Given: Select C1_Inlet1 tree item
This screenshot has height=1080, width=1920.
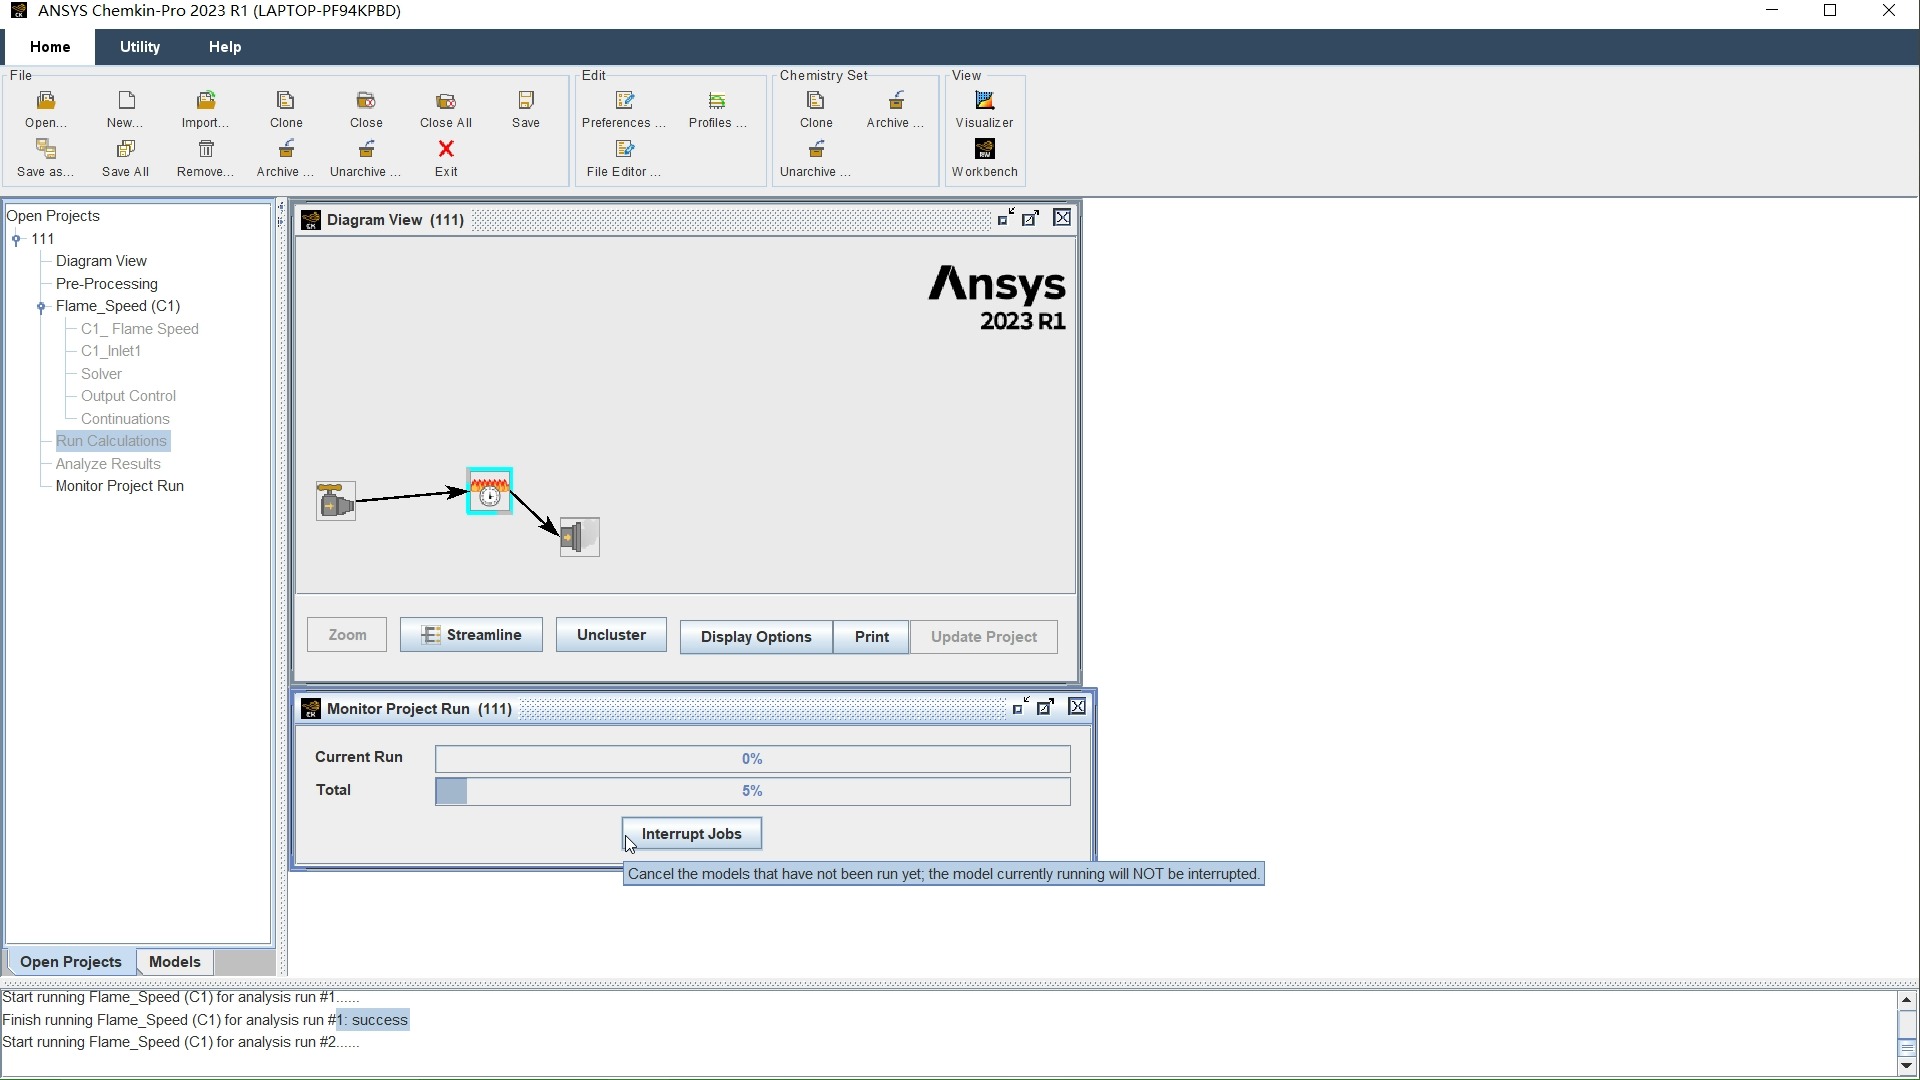Looking at the screenshot, I should pyautogui.click(x=111, y=351).
